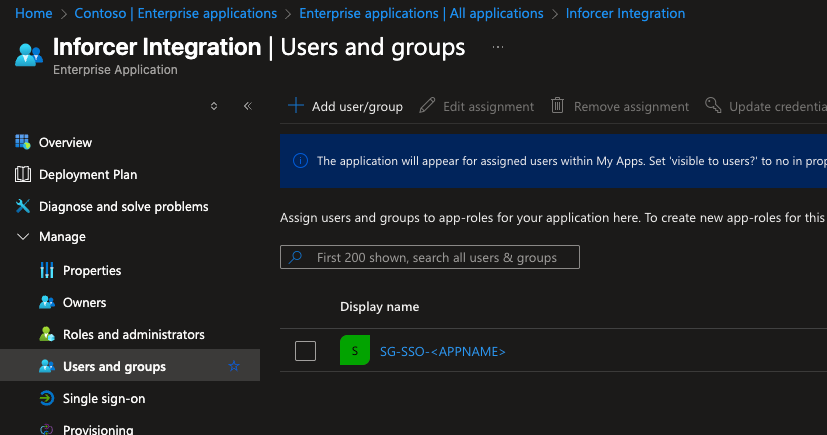Click the Properties sliders icon
The width and height of the screenshot is (827, 435).
coord(46,270)
